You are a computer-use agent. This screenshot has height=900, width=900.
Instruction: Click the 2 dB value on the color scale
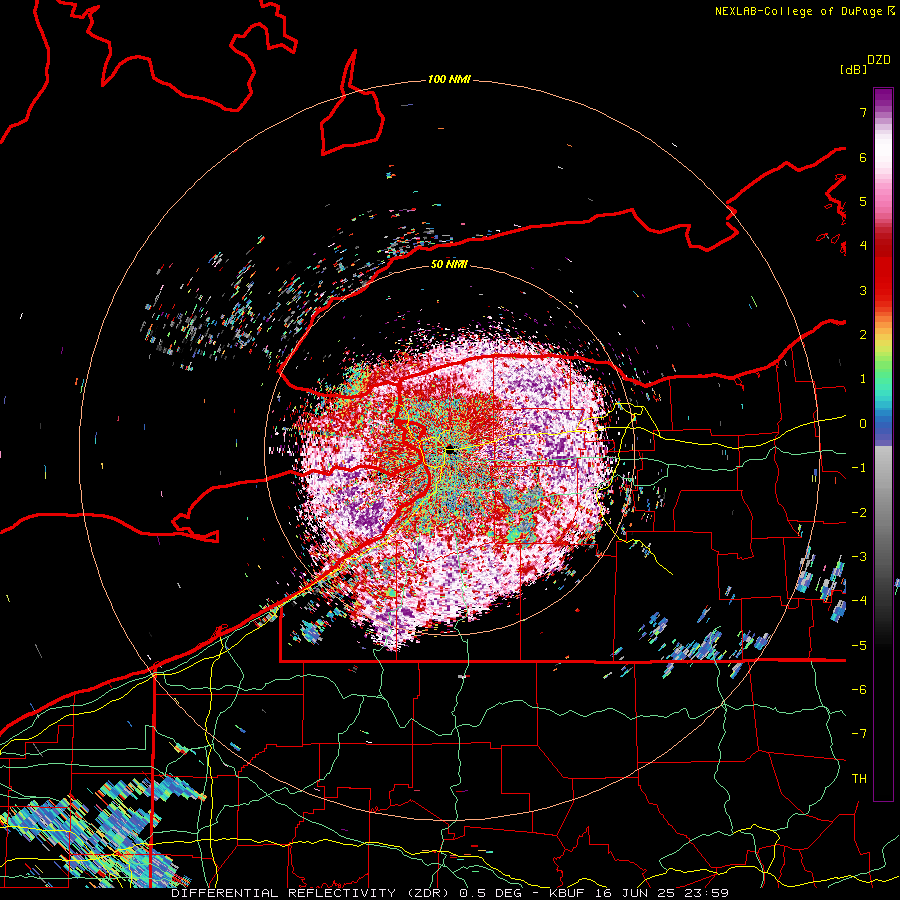point(863,334)
